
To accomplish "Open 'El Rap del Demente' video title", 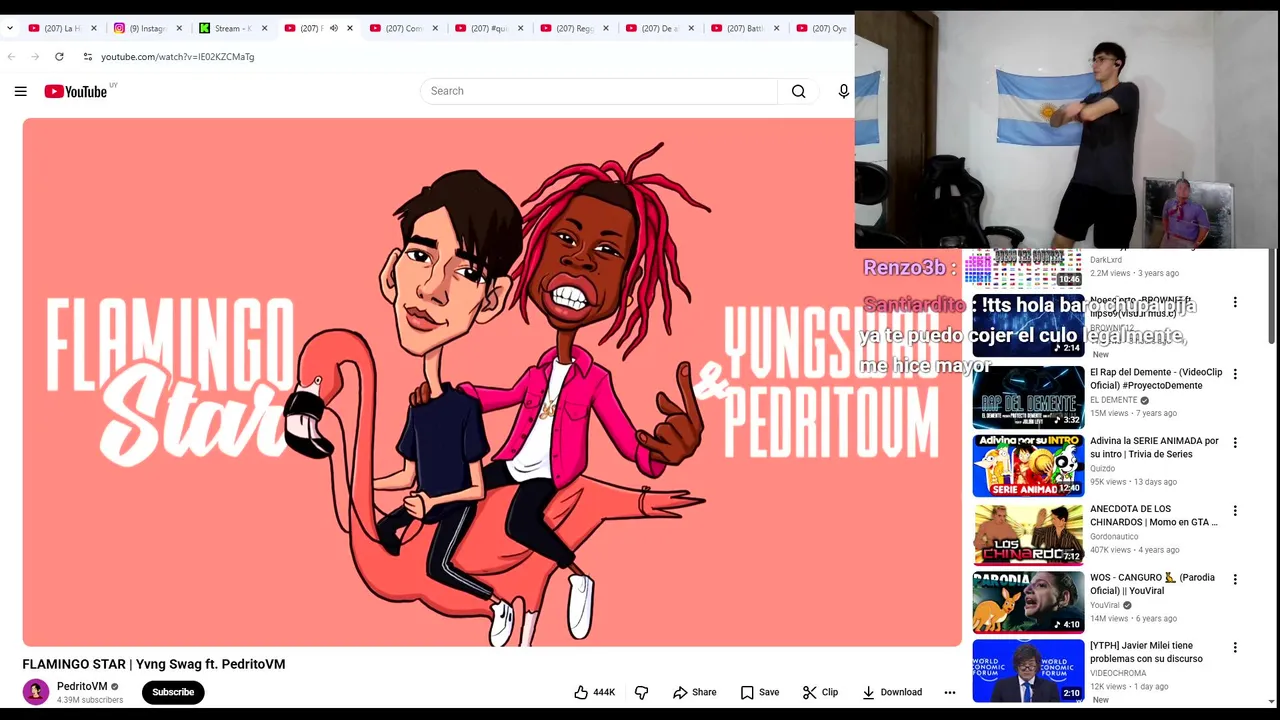I will coord(1156,379).
